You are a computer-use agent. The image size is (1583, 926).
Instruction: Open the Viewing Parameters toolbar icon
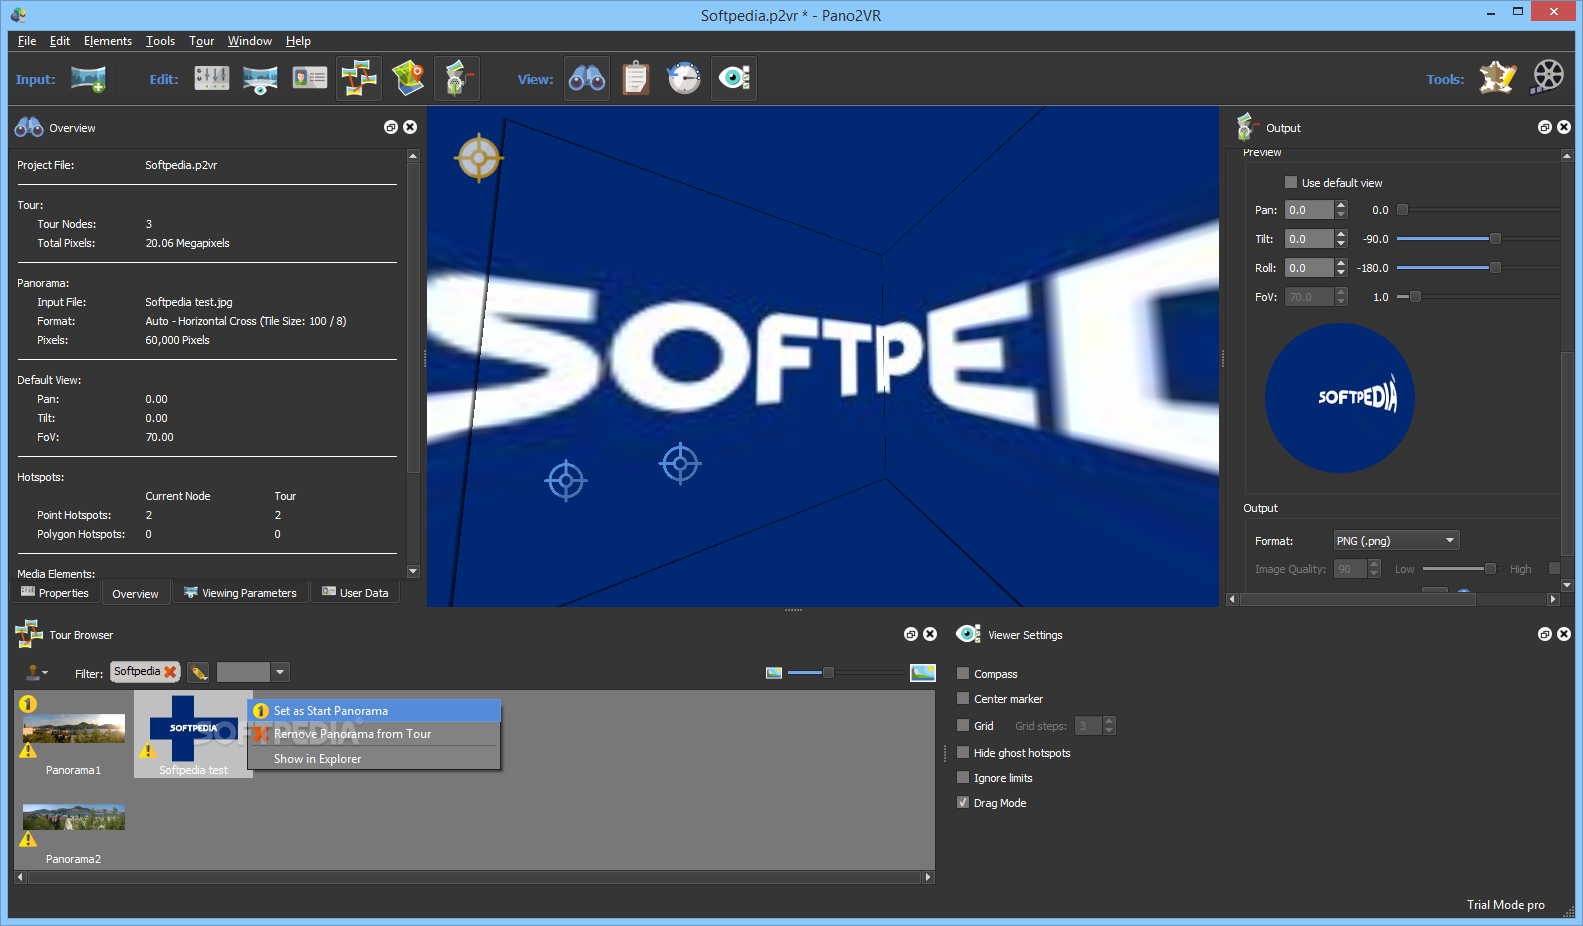click(260, 79)
